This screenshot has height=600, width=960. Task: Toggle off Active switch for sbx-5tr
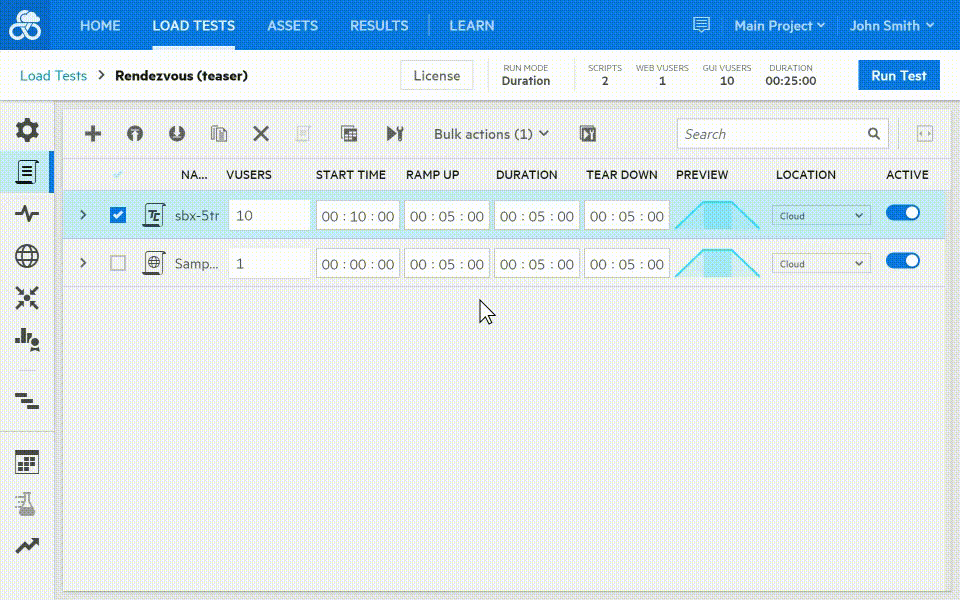[902, 213]
